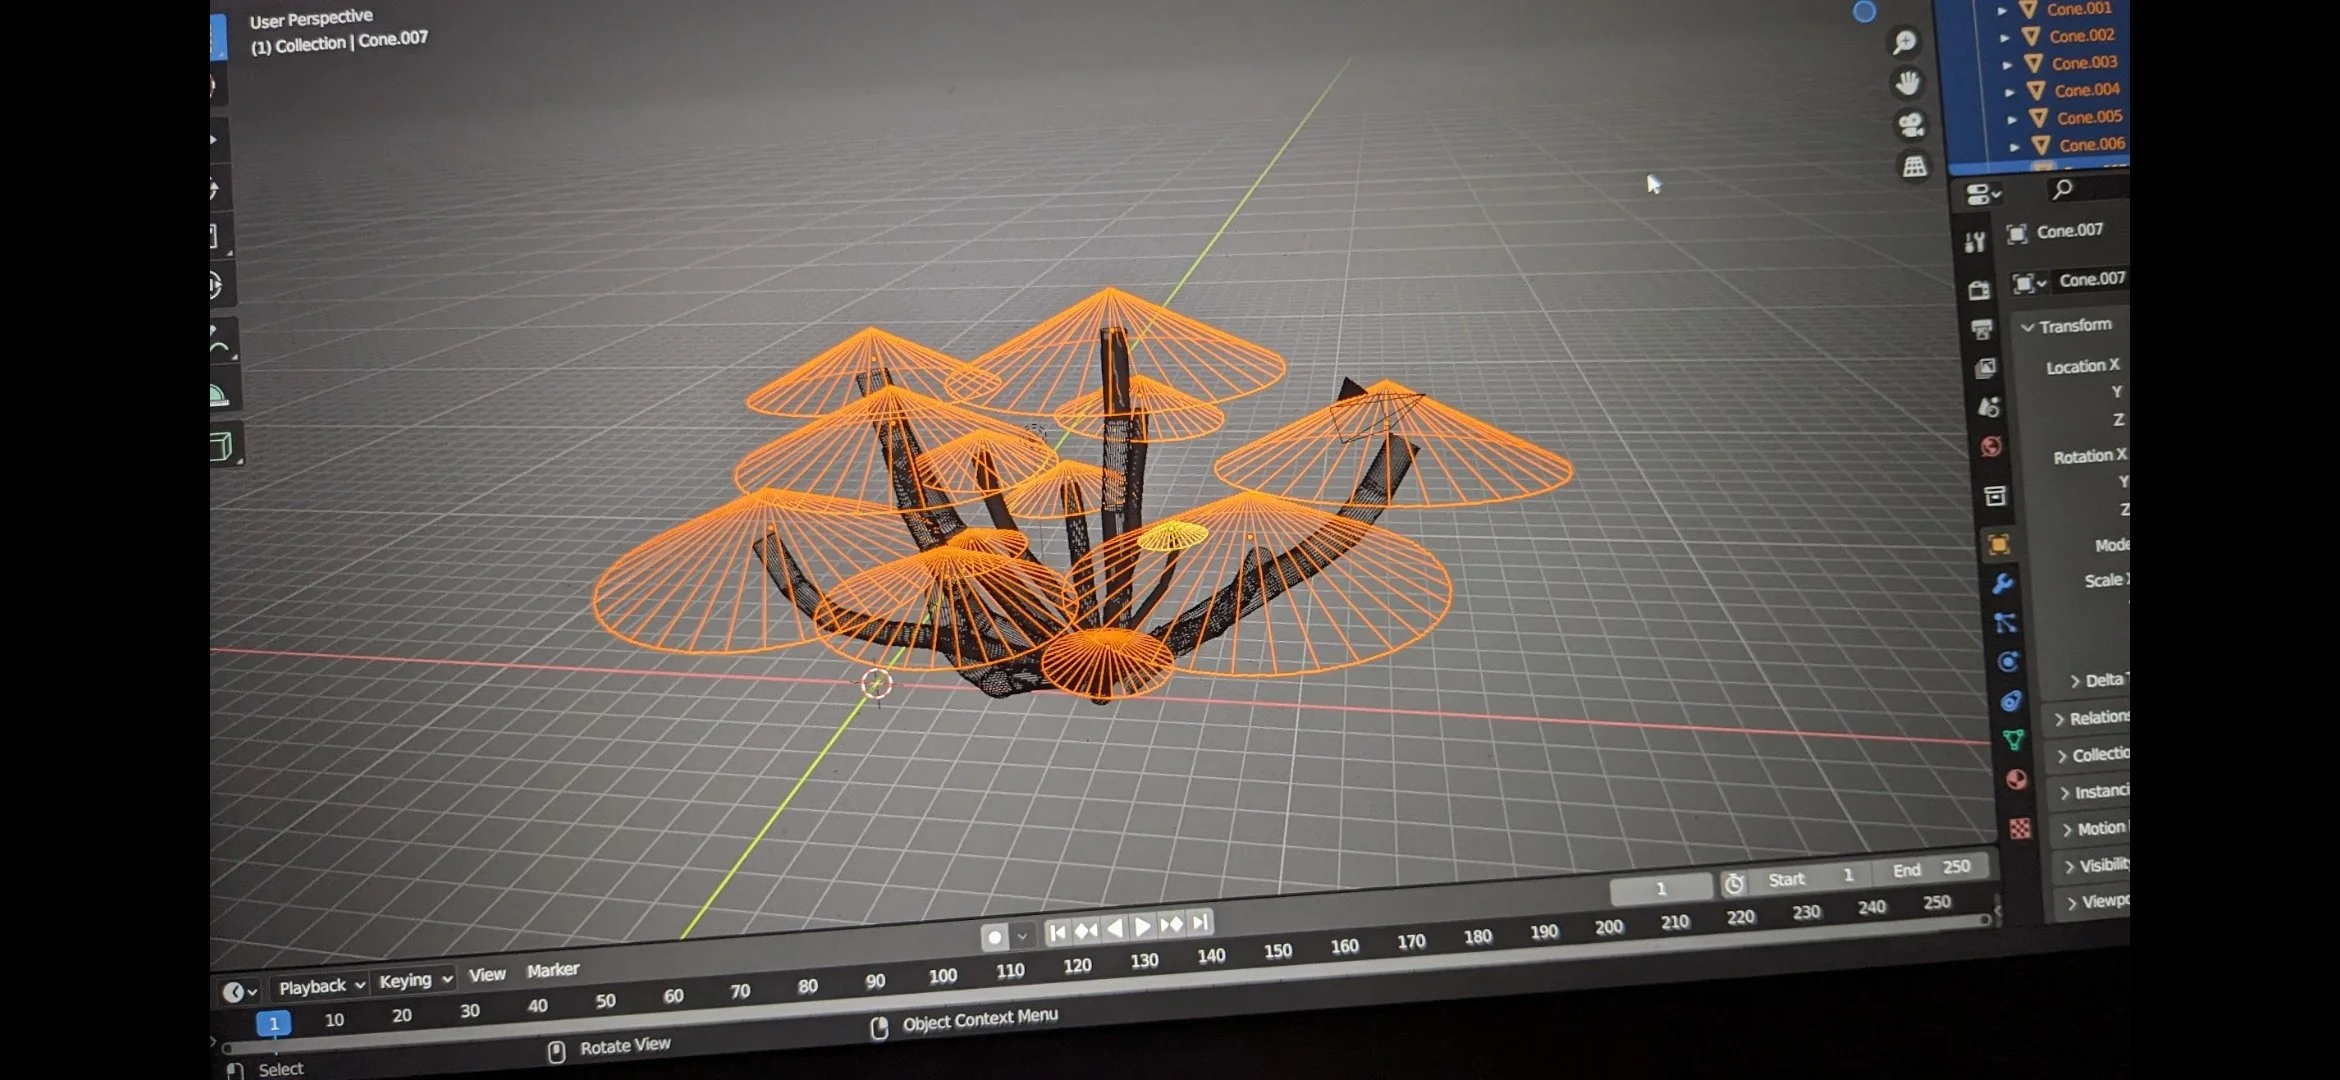The image size is (2340, 1080).
Task: Open the timeline Marker menu
Action: point(552,970)
